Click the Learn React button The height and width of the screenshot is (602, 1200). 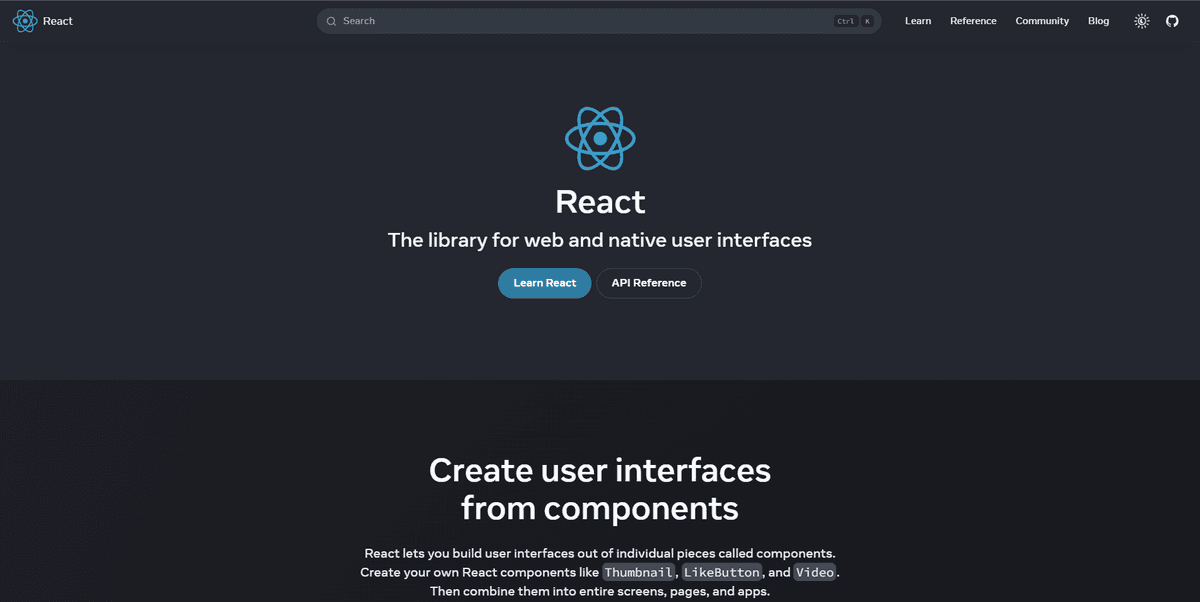click(545, 283)
